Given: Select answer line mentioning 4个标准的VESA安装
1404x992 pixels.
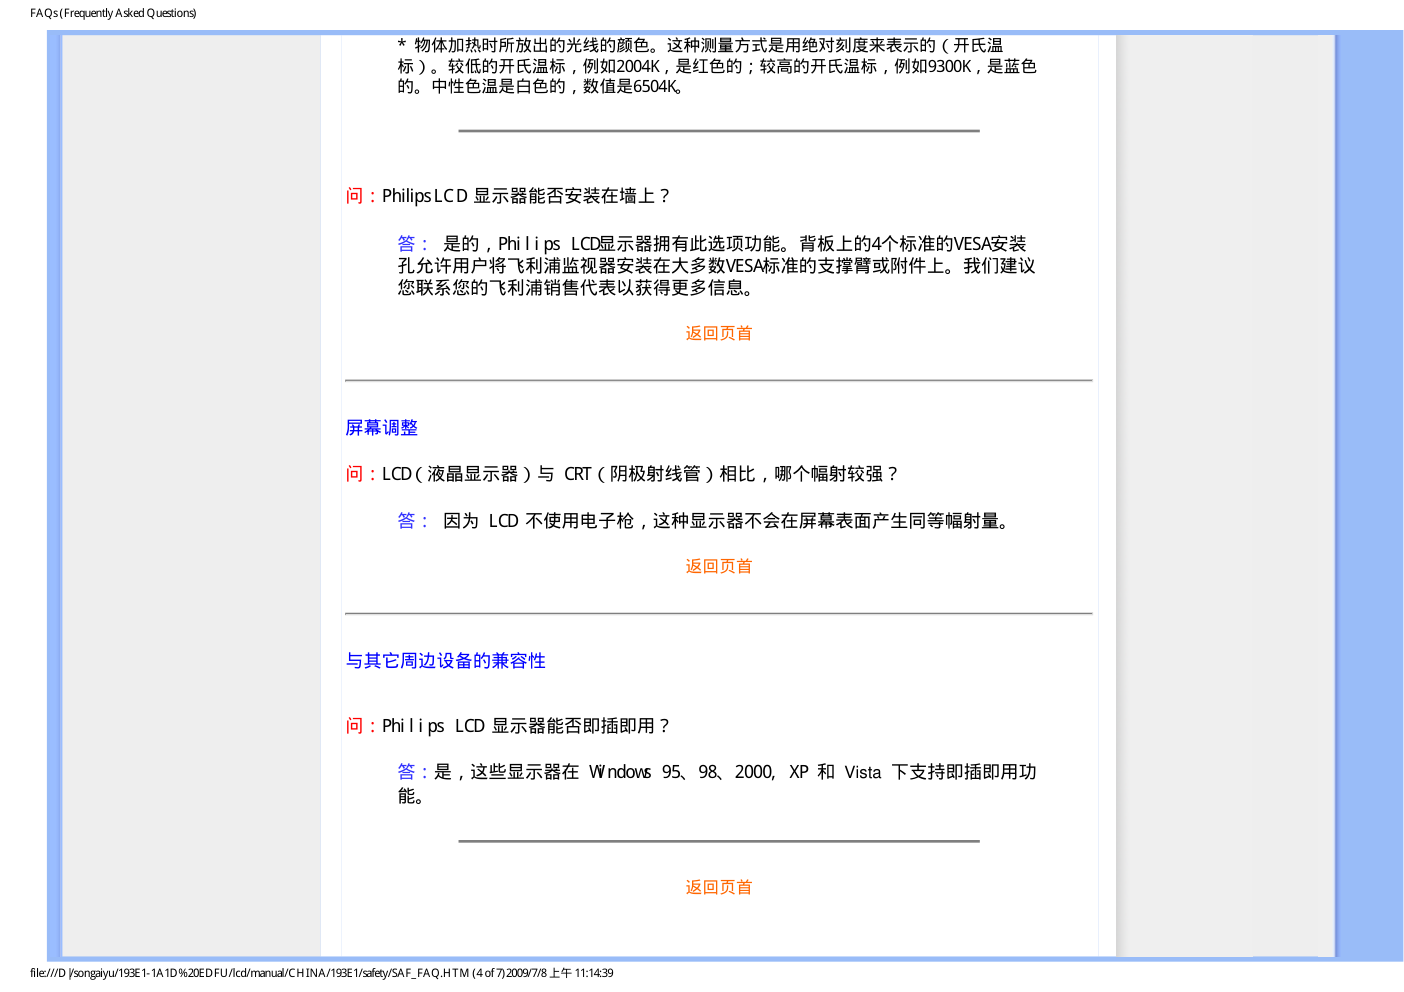Looking at the screenshot, I should pyautogui.click(x=712, y=244).
